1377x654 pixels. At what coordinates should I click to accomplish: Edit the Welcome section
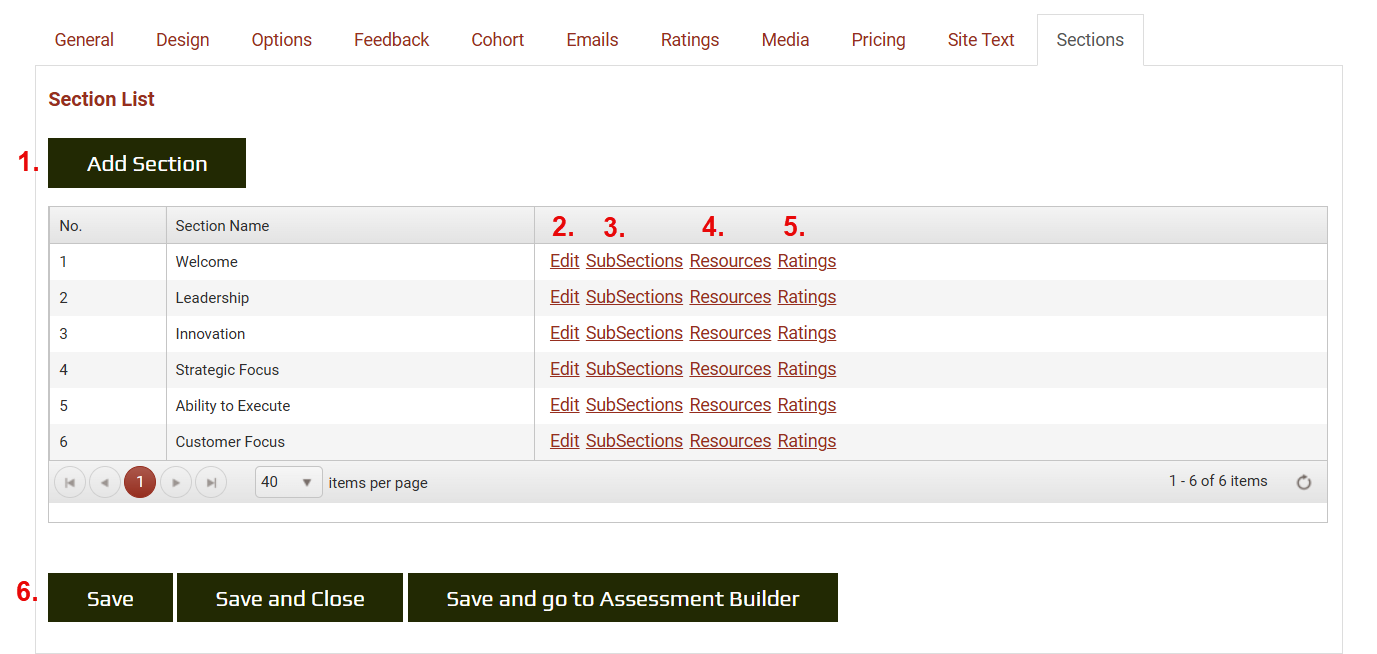[564, 260]
